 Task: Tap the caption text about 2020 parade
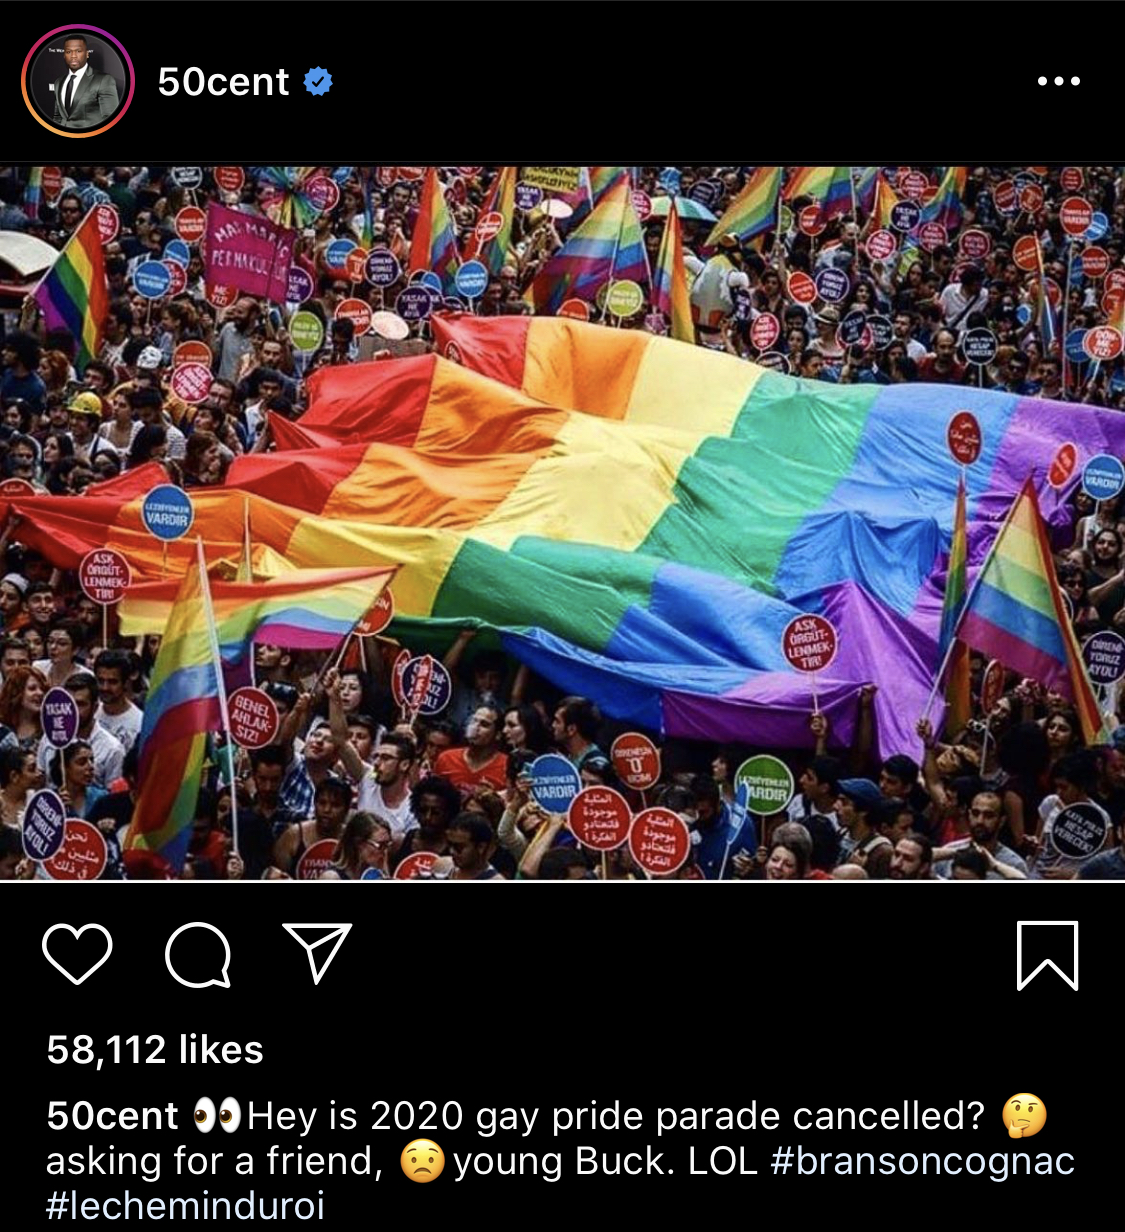(x=616, y=1115)
